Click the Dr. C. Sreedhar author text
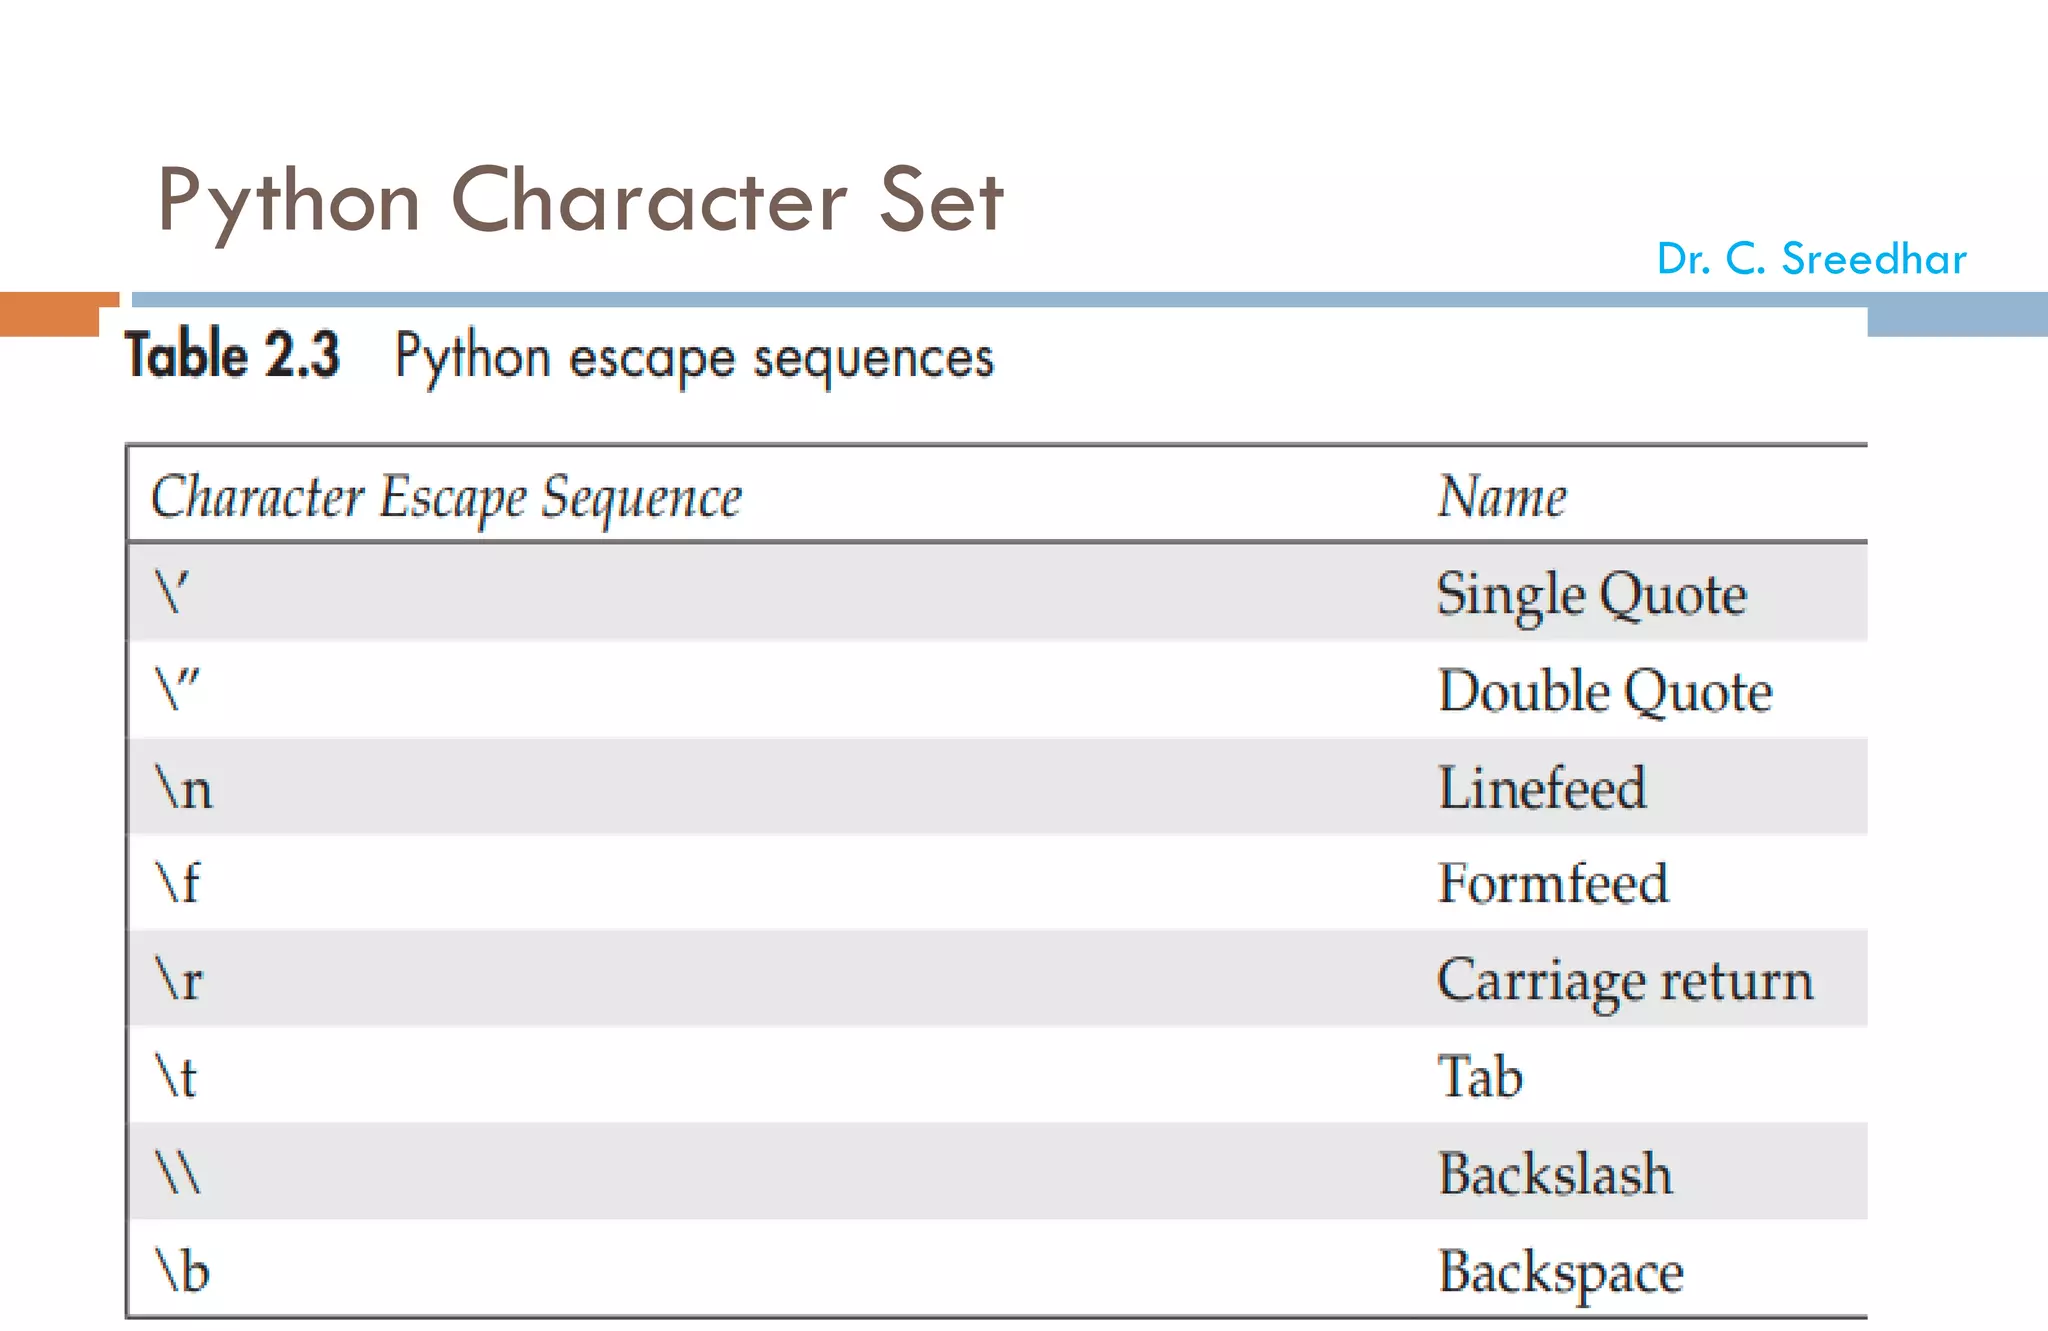This screenshot has height=1331, width=2048. [1811, 259]
